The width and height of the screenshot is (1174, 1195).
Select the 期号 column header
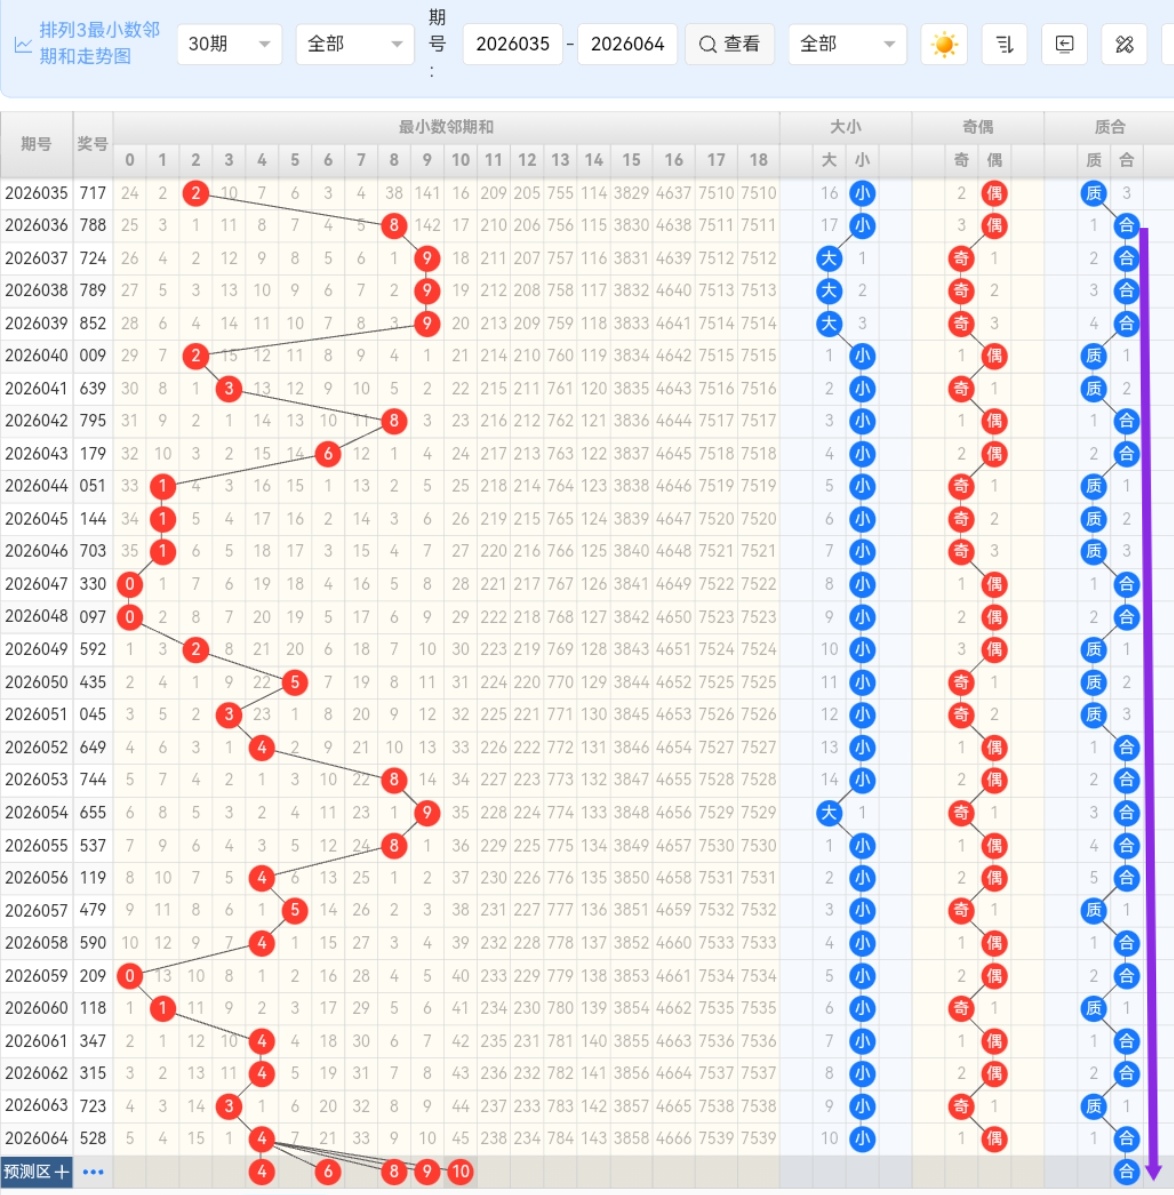click(36, 144)
